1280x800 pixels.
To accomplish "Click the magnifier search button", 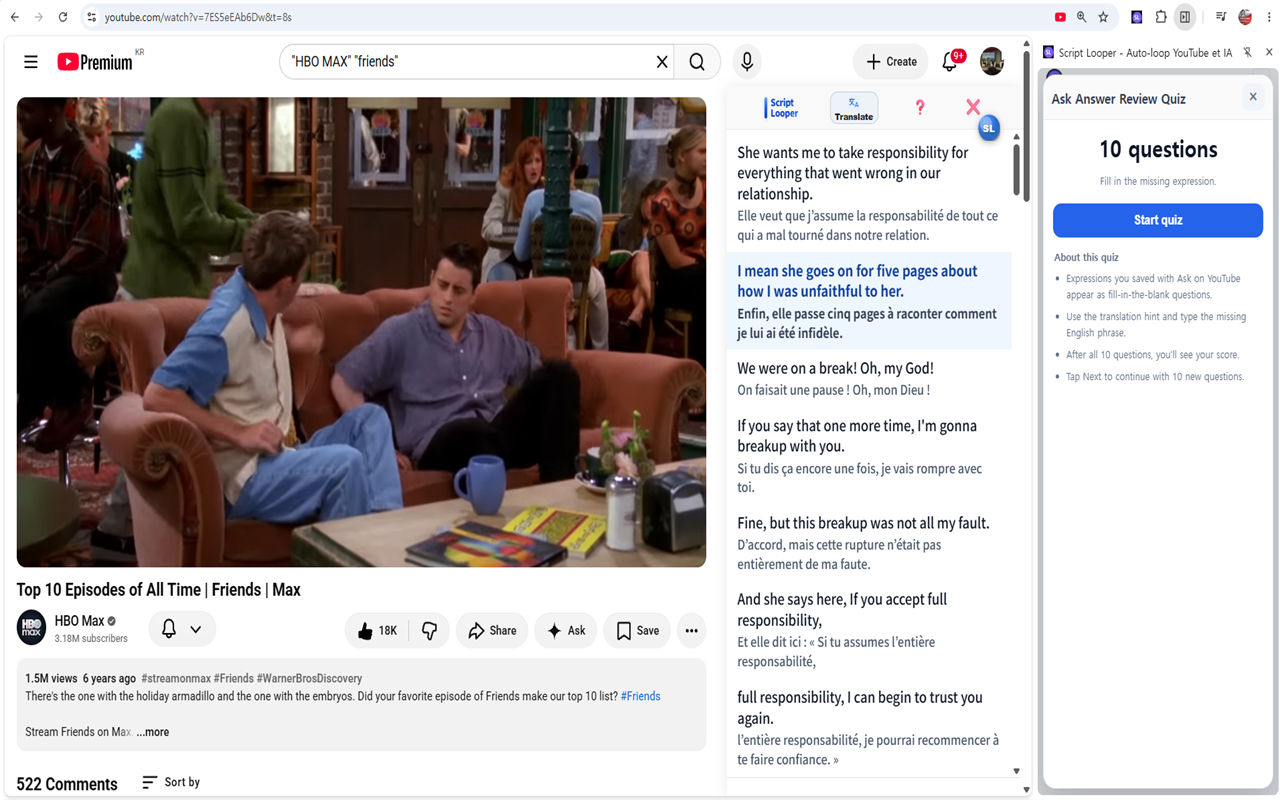I will (x=697, y=62).
